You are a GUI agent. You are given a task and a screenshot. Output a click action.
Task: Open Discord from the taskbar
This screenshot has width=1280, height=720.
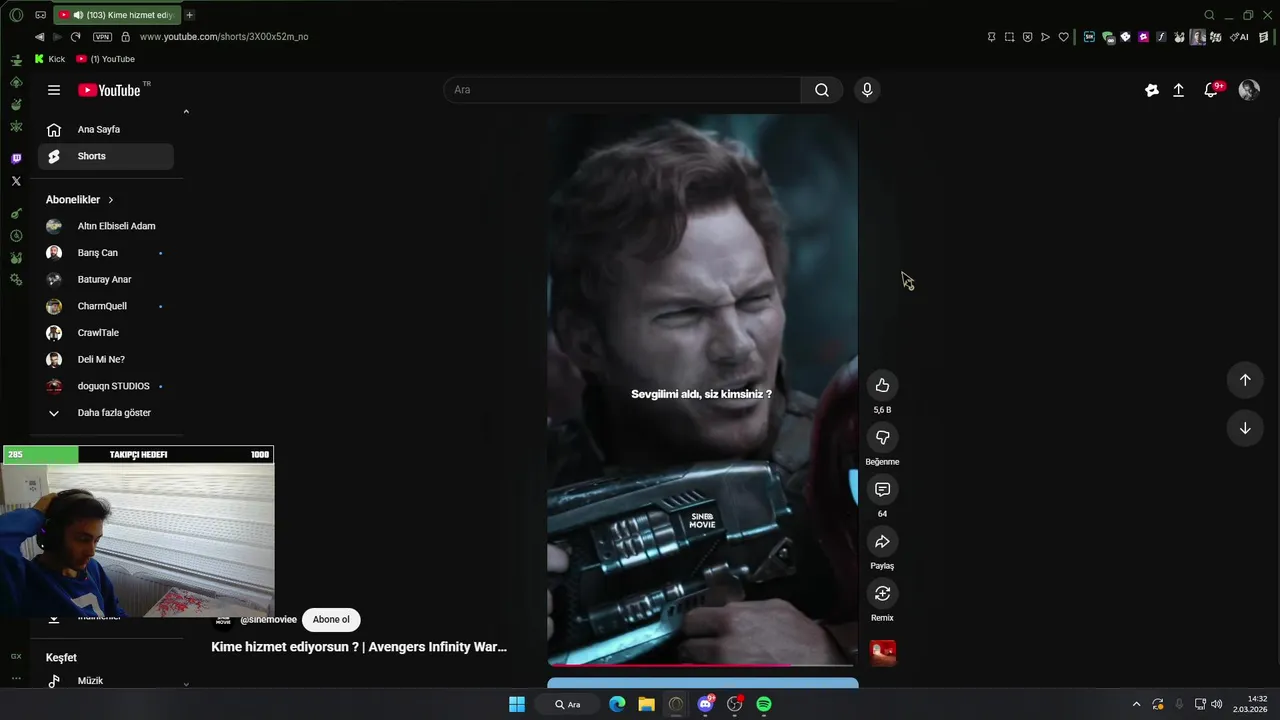706,704
